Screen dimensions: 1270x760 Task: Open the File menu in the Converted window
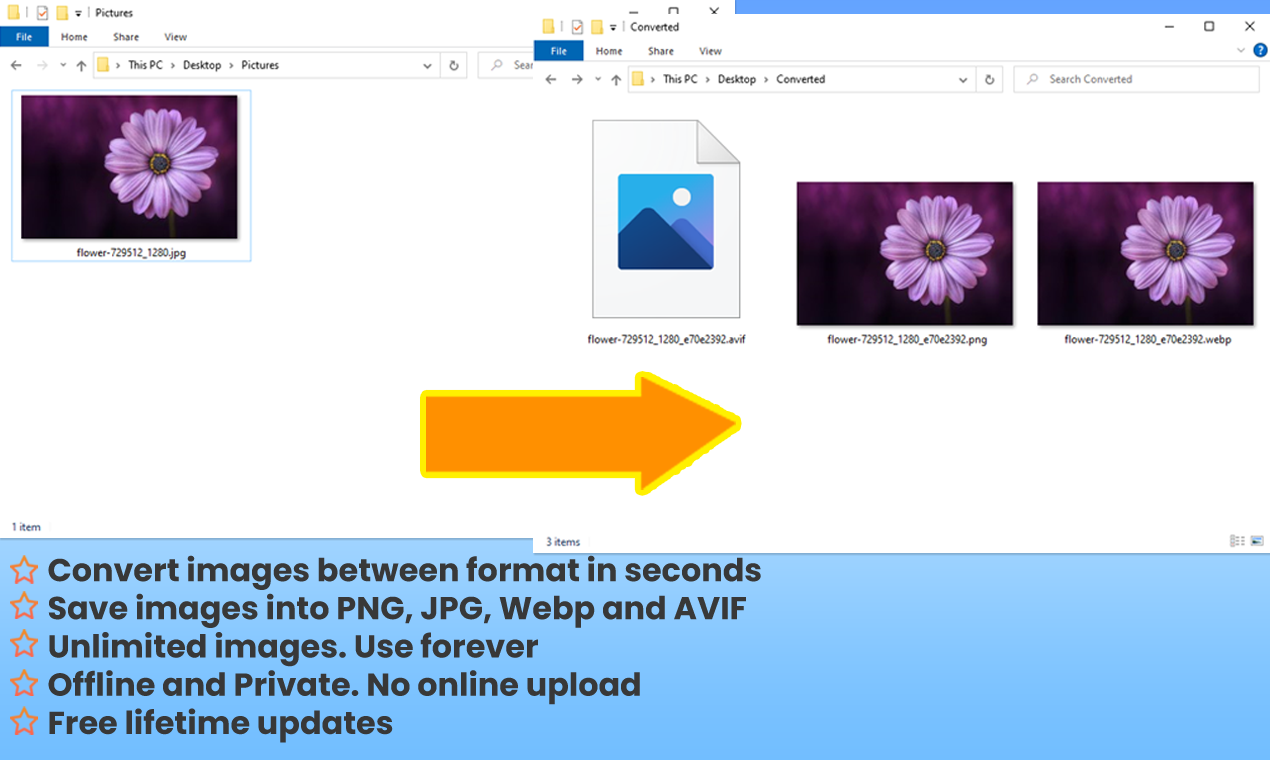coord(558,51)
